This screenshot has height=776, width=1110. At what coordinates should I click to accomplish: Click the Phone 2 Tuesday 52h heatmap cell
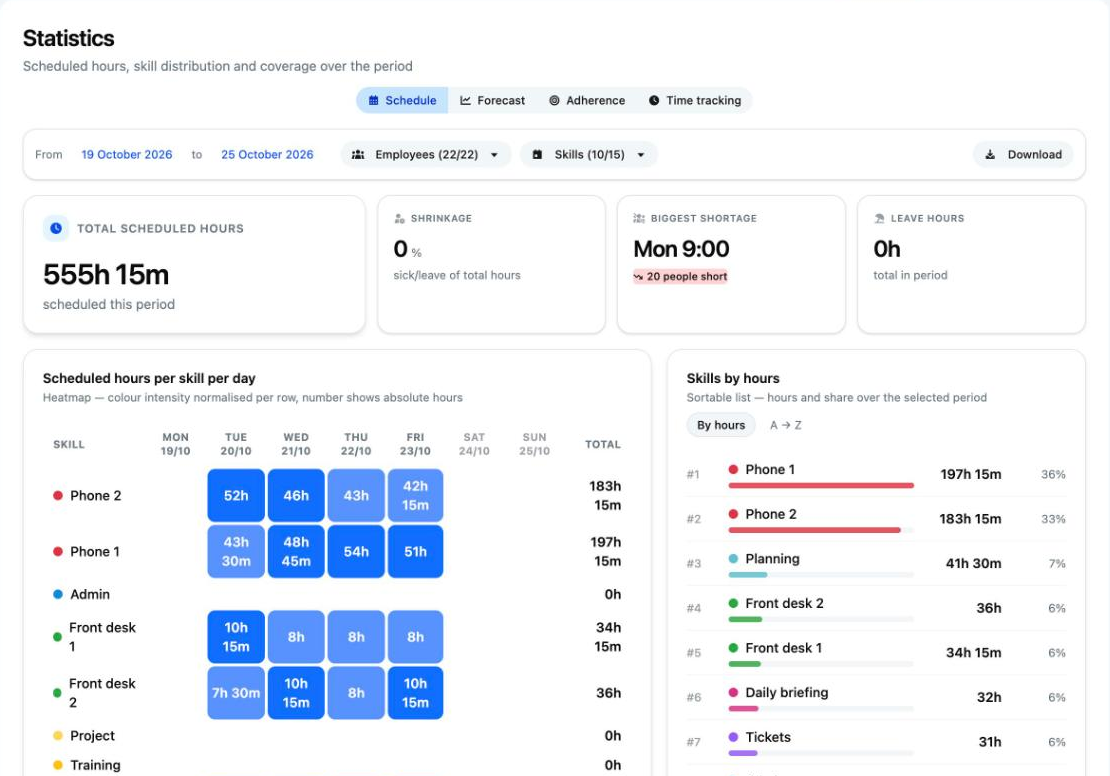[x=236, y=496]
